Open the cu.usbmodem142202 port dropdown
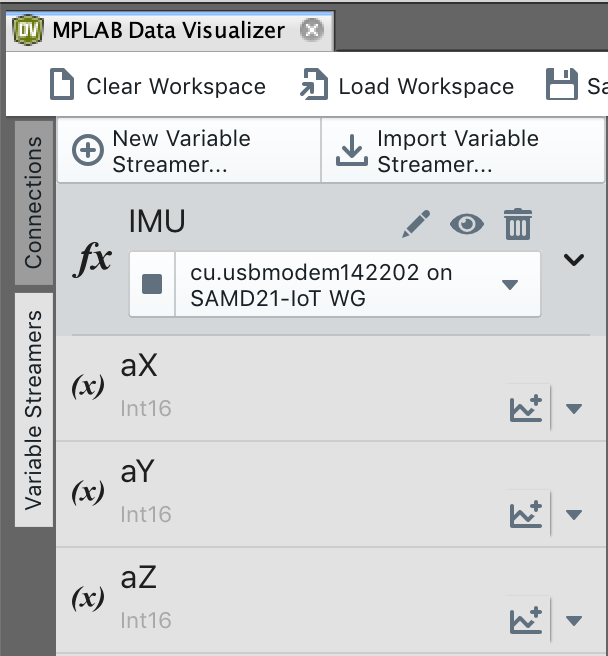The height and width of the screenshot is (656, 608). [x=510, y=284]
